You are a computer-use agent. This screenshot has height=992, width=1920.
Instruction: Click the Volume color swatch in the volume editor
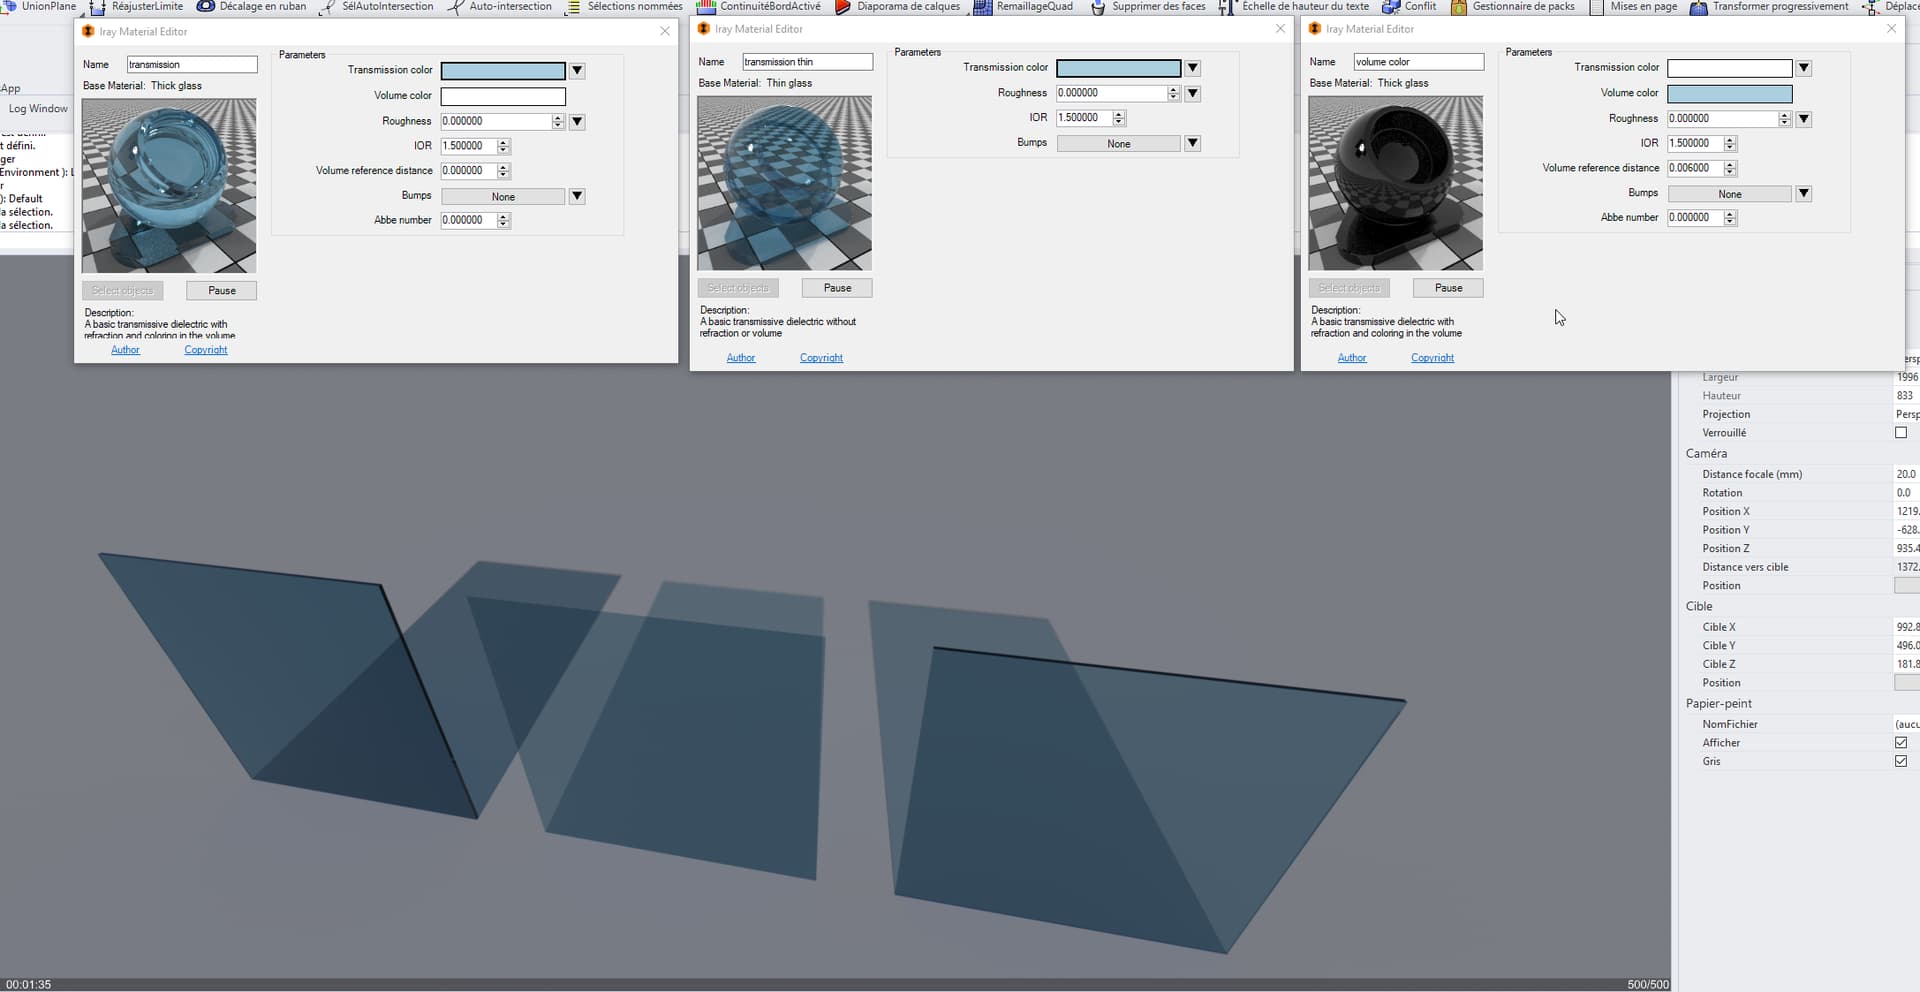(1728, 93)
